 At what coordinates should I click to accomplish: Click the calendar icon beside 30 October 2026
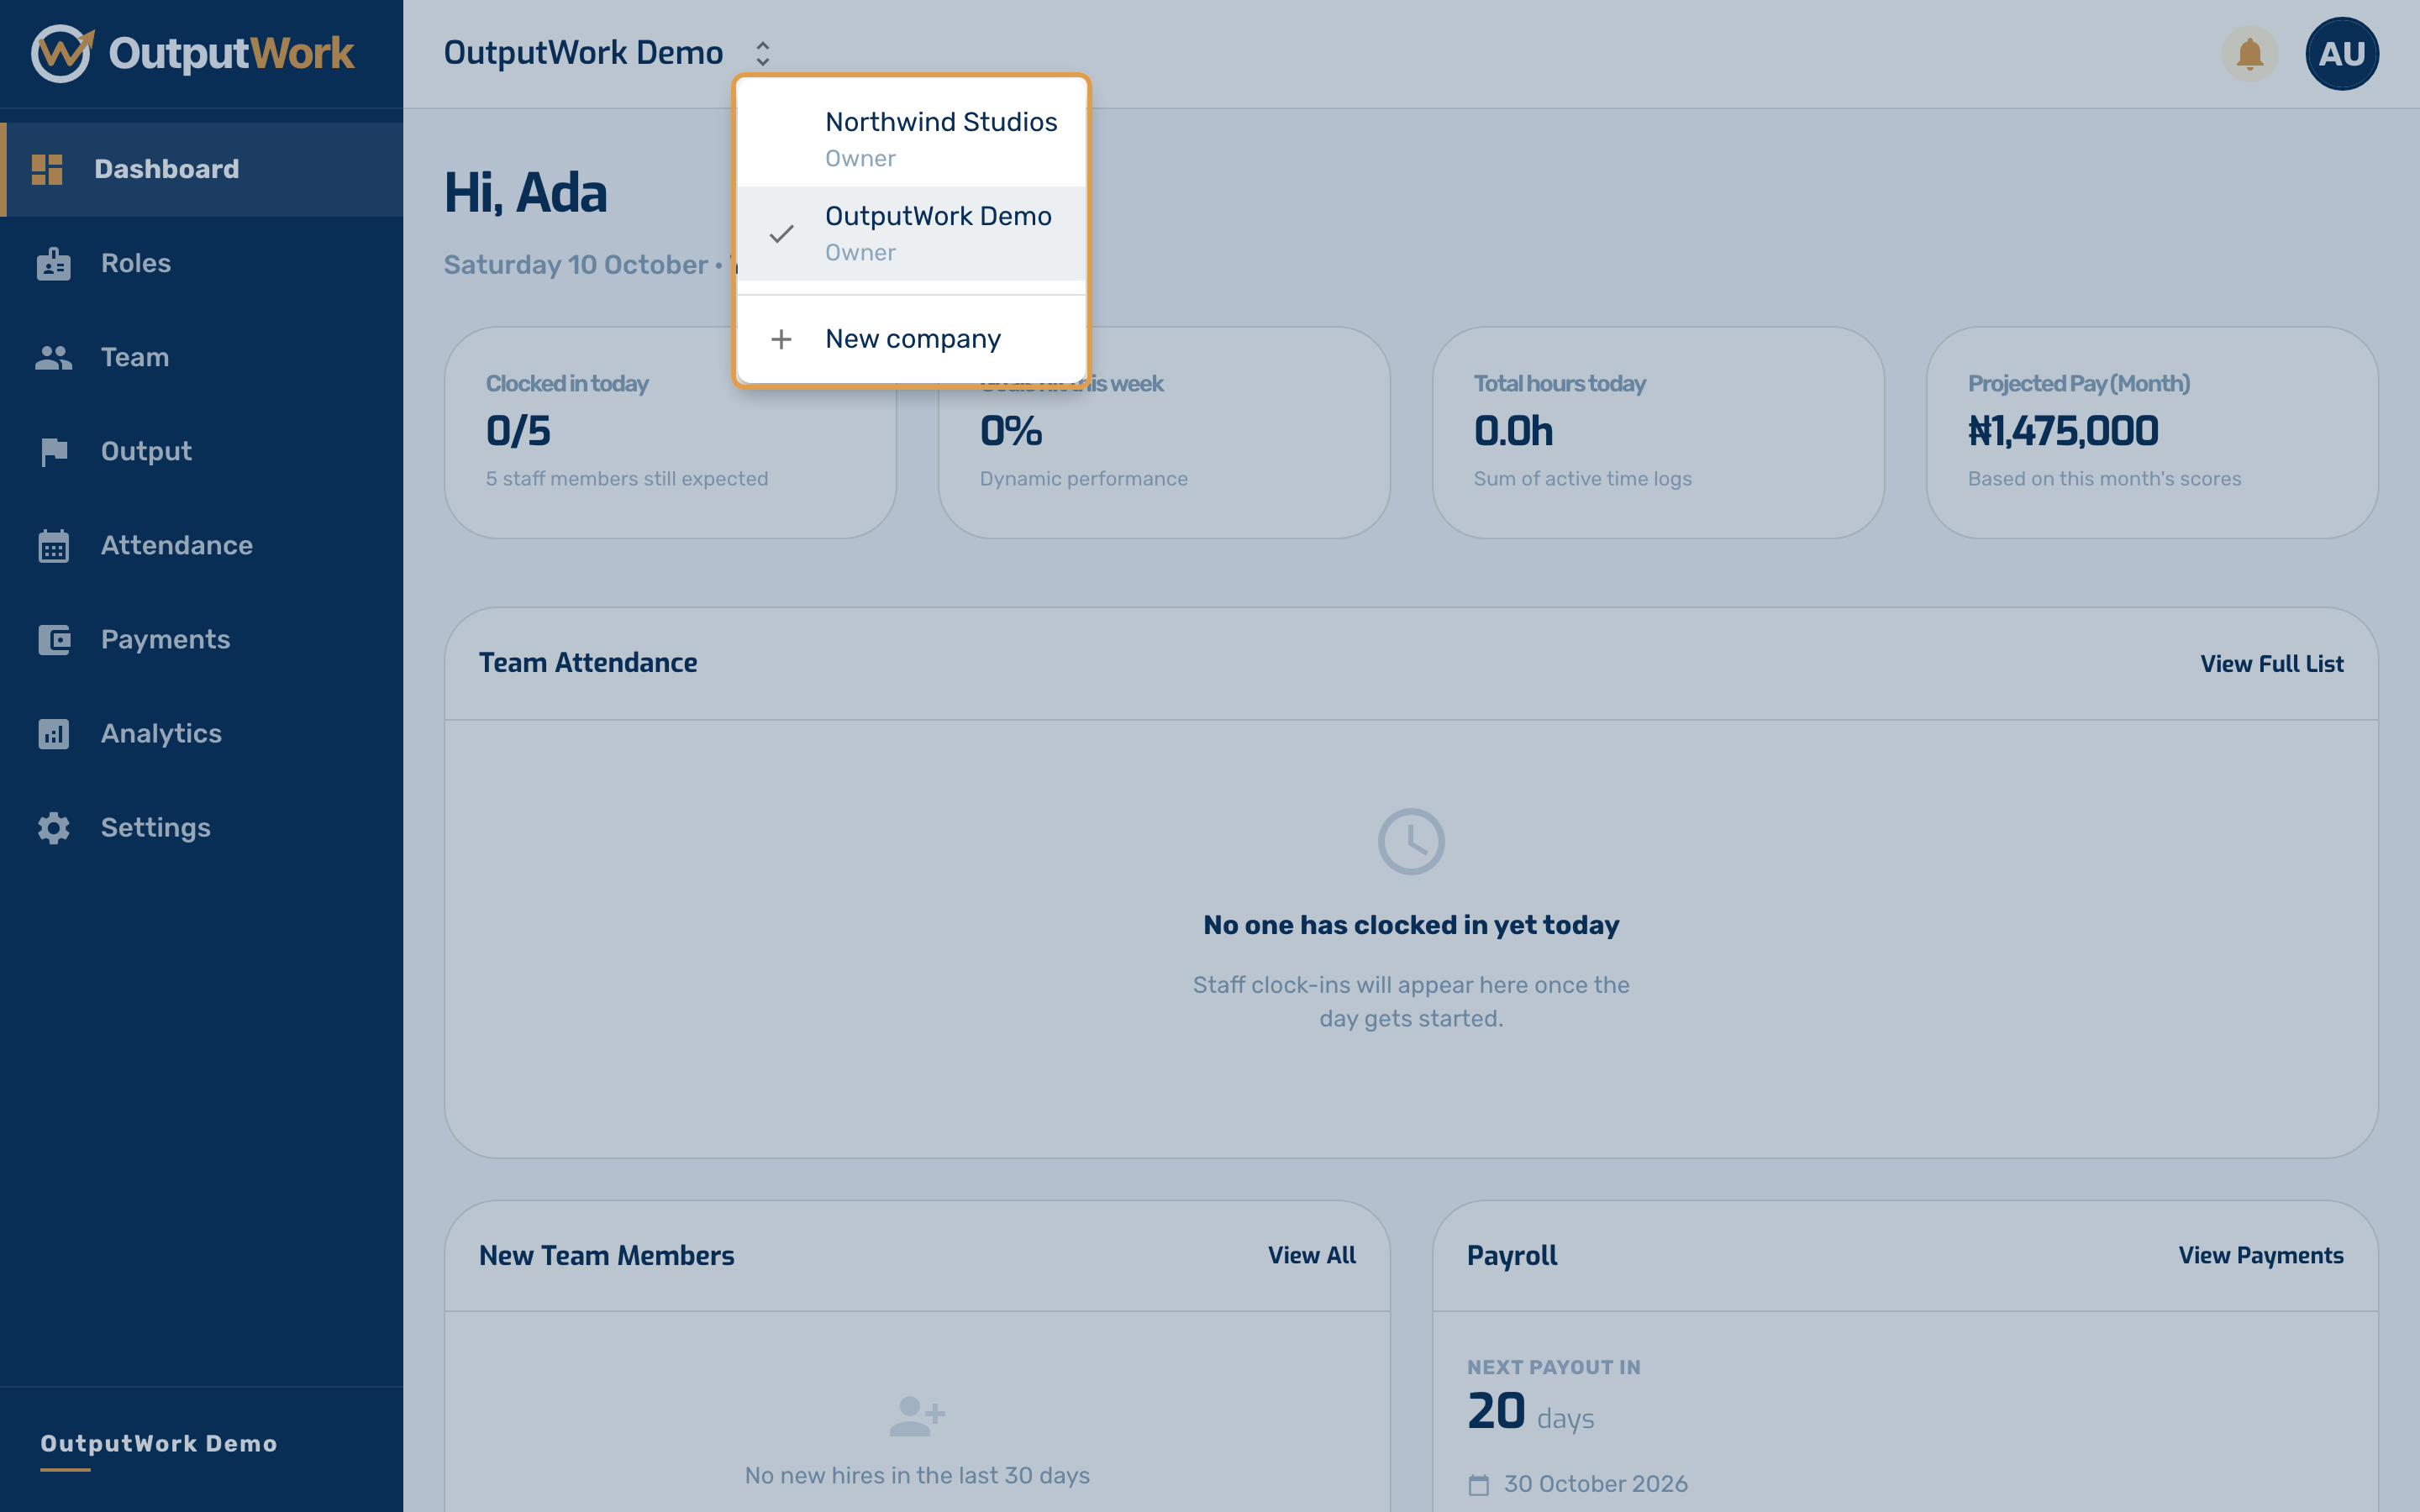pyautogui.click(x=1478, y=1485)
